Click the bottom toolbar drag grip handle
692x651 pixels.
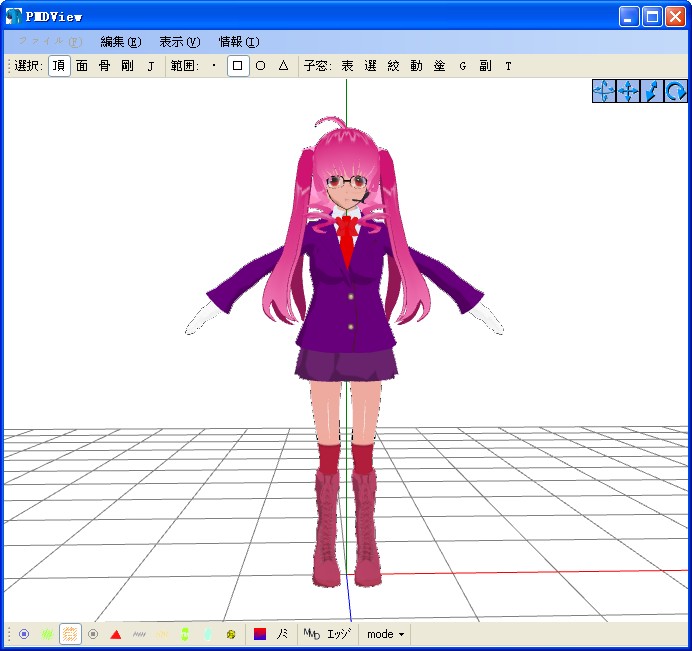8,634
